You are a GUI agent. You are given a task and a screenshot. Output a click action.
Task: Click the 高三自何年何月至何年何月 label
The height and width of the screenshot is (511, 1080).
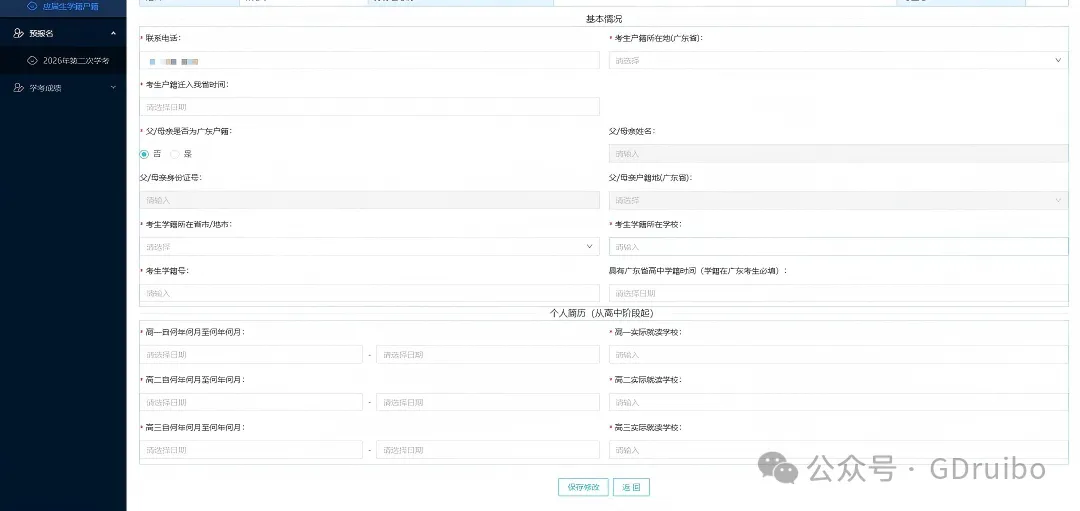(x=195, y=427)
